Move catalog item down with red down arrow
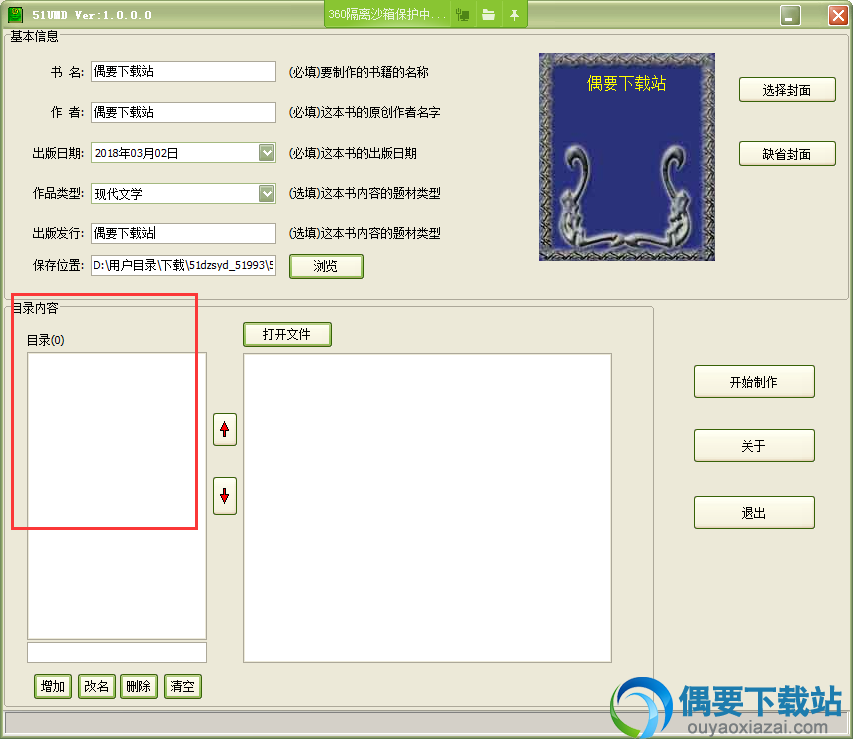This screenshot has height=739, width=853. pyautogui.click(x=225, y=496)
